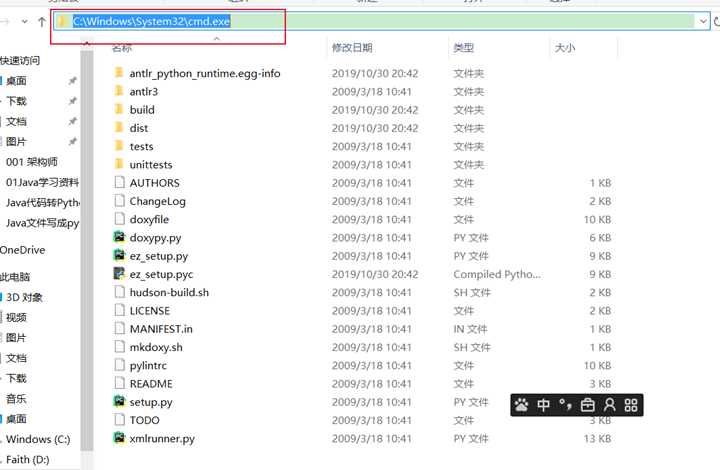Open 此电脑 in the navigation pane
The width and height of the screenshot is (720, 470).
click(x=15, y=277)
